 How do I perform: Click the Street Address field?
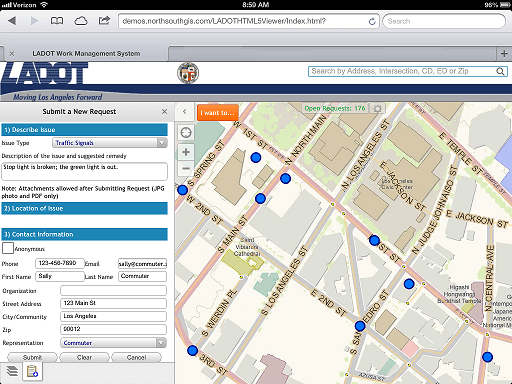113,303
